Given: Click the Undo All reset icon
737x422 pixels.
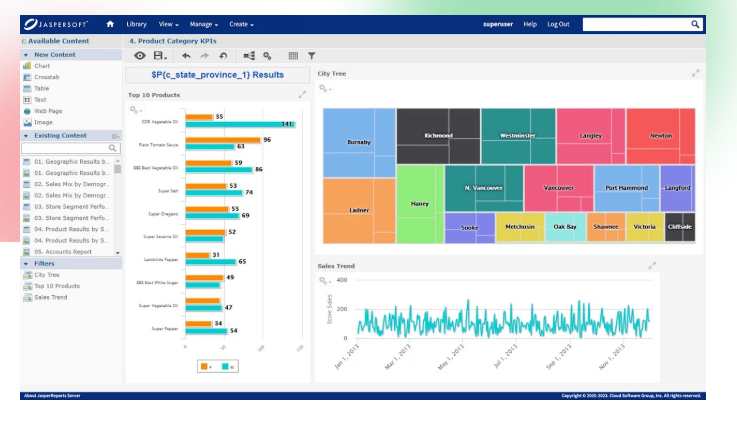Looking at the screenshot, I should point(222,55).
